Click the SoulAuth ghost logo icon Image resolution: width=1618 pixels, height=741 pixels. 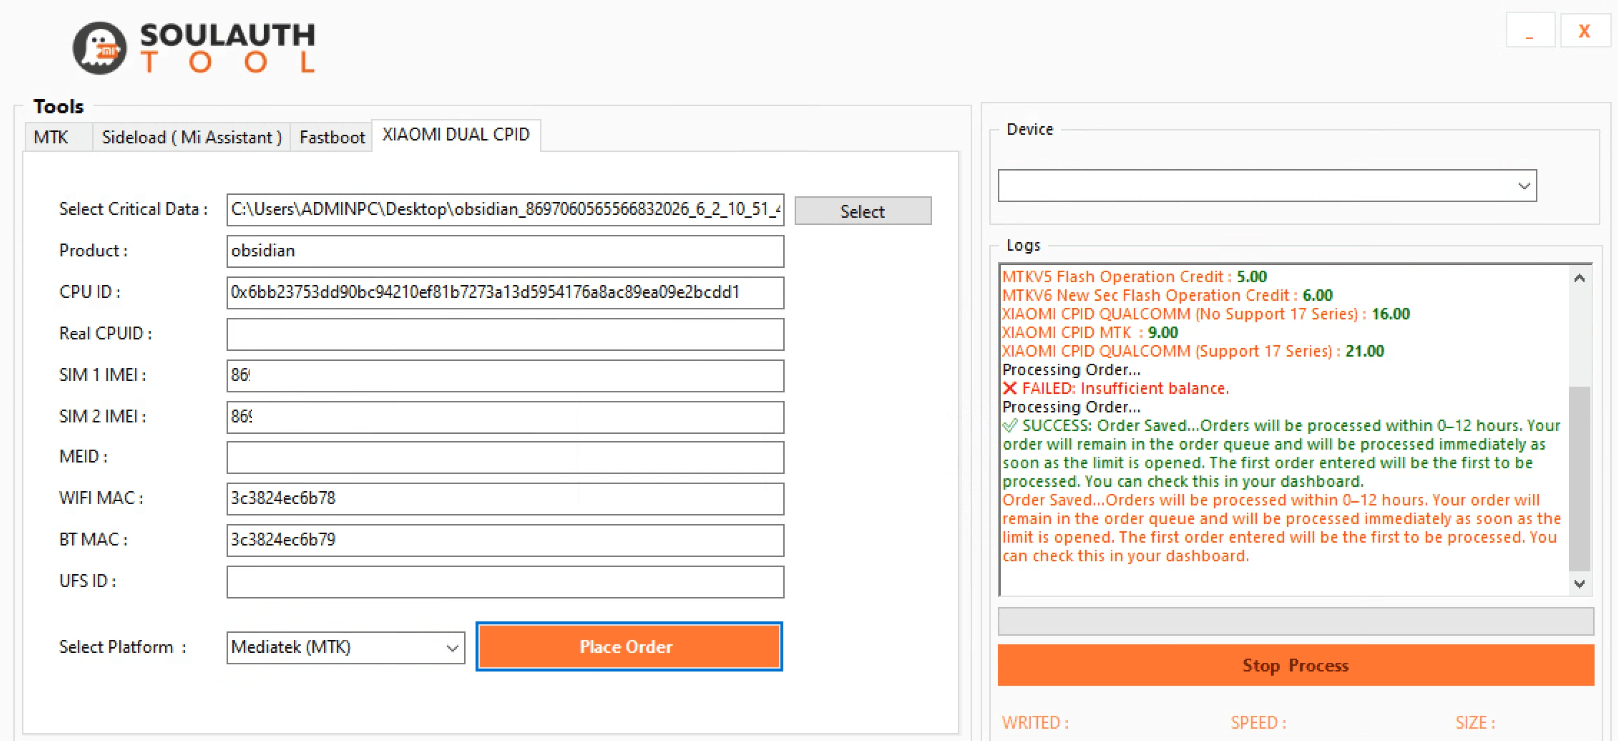(100, 48)
